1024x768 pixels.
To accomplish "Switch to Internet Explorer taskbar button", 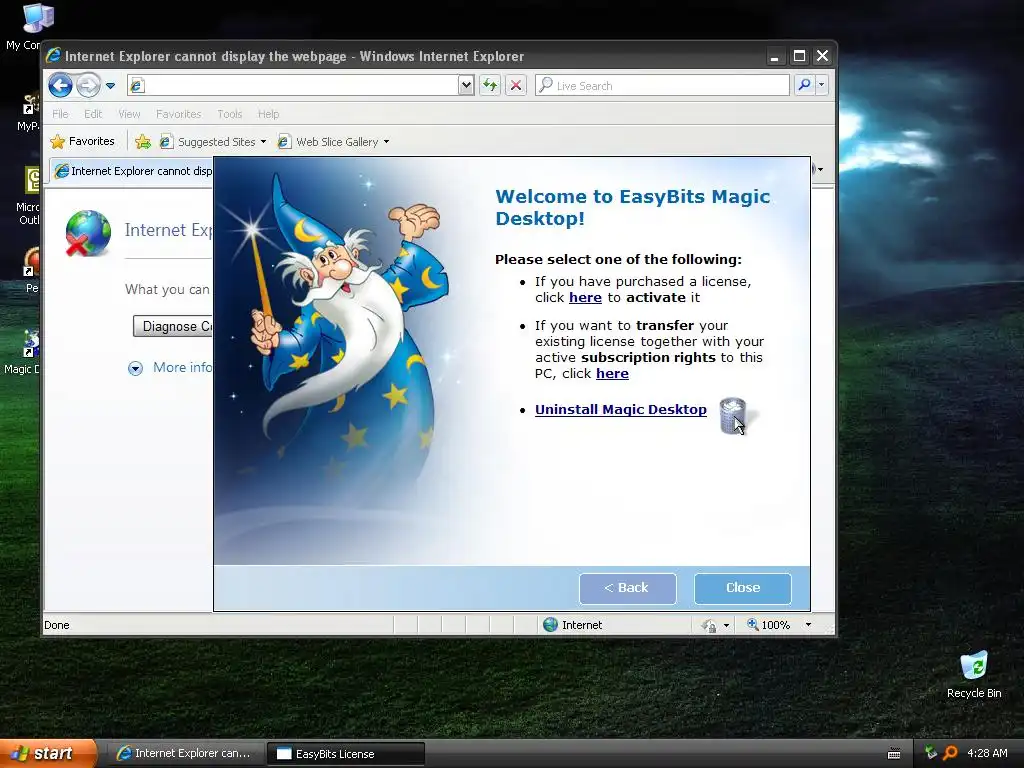I will (x=184, y=754).
